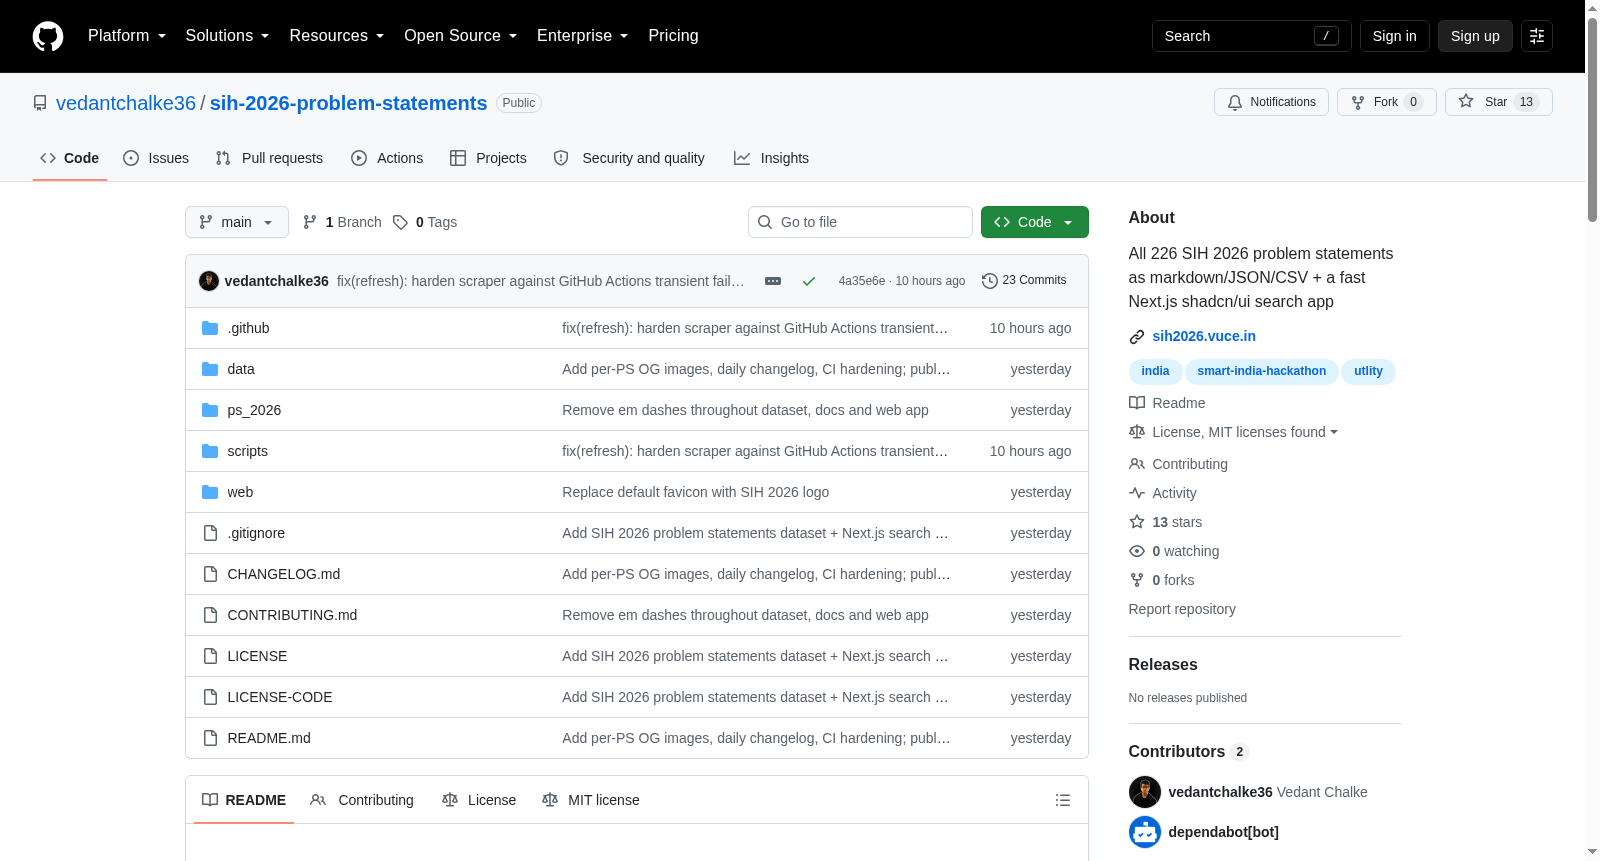Open the commit hash 4a35e6e link
The width and height of the screenshot is (1600, 861).
862,281
